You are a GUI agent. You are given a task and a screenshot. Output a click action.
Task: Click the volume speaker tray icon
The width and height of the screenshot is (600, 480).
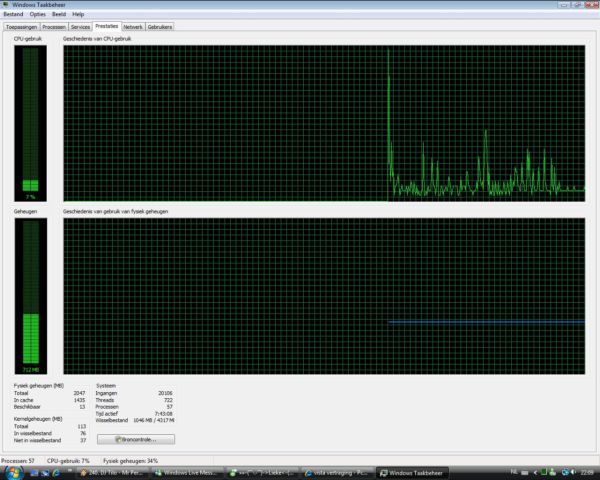pos(574,472)
